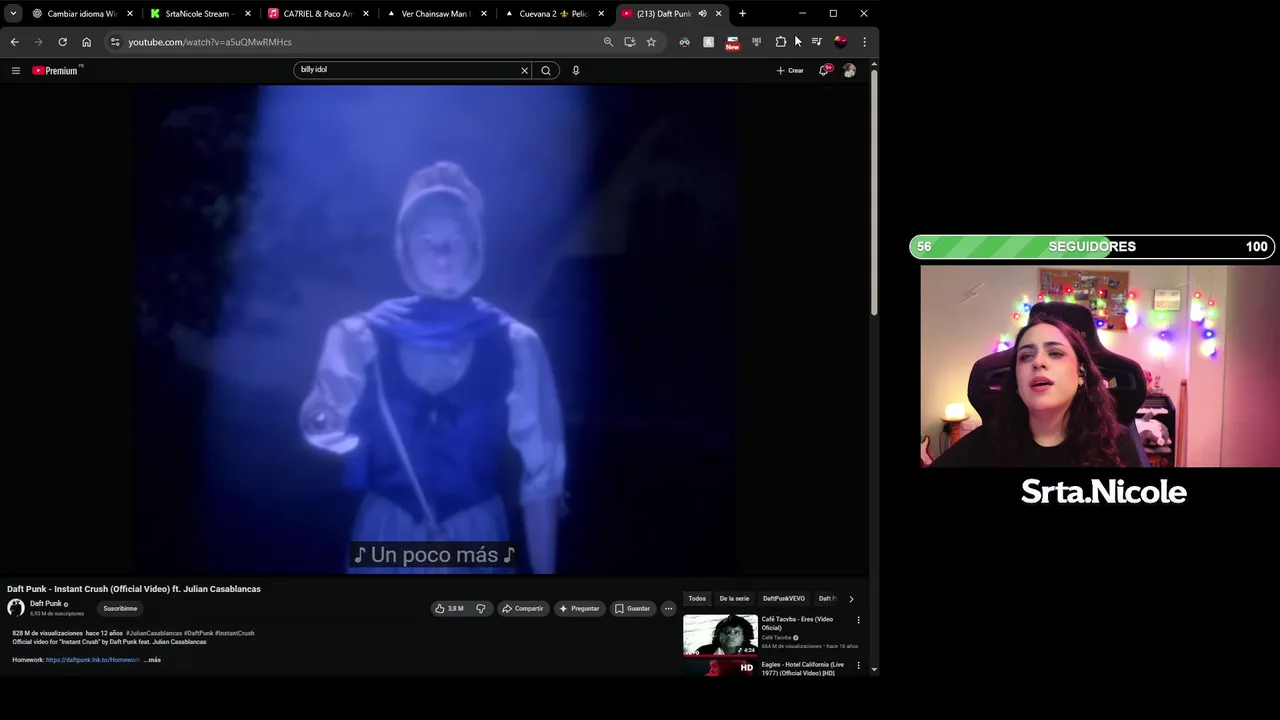Close the 'Cuevana 2' tab
The height and width of the screenshot is (720, 1280).
pyautogui.click(x=601, y=14)
